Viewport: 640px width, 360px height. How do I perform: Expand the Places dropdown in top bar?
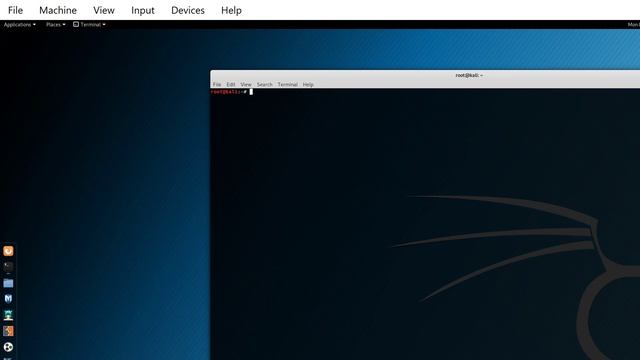tap(56, 24)
